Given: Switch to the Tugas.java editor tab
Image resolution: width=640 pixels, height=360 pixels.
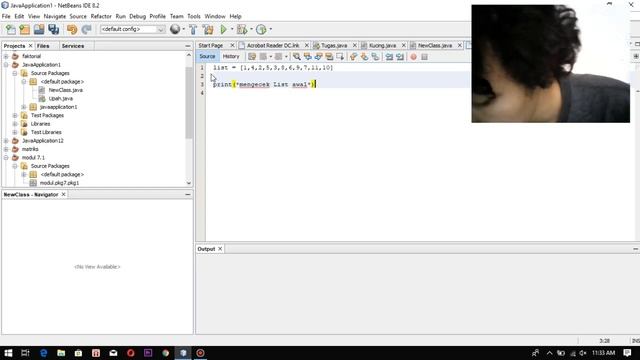Looking at the screenshot, I should tap(334, 46).
